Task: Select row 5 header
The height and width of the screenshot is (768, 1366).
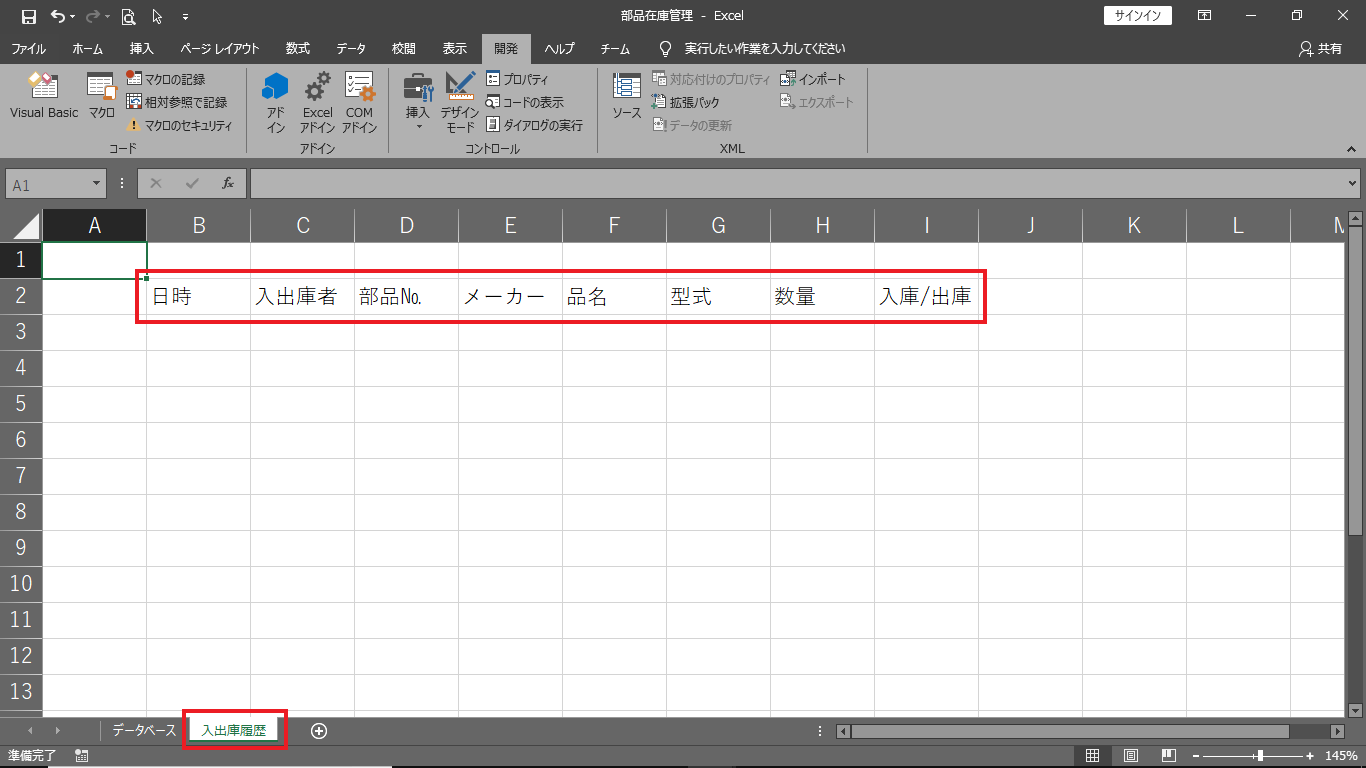Action: coord(21,404)
